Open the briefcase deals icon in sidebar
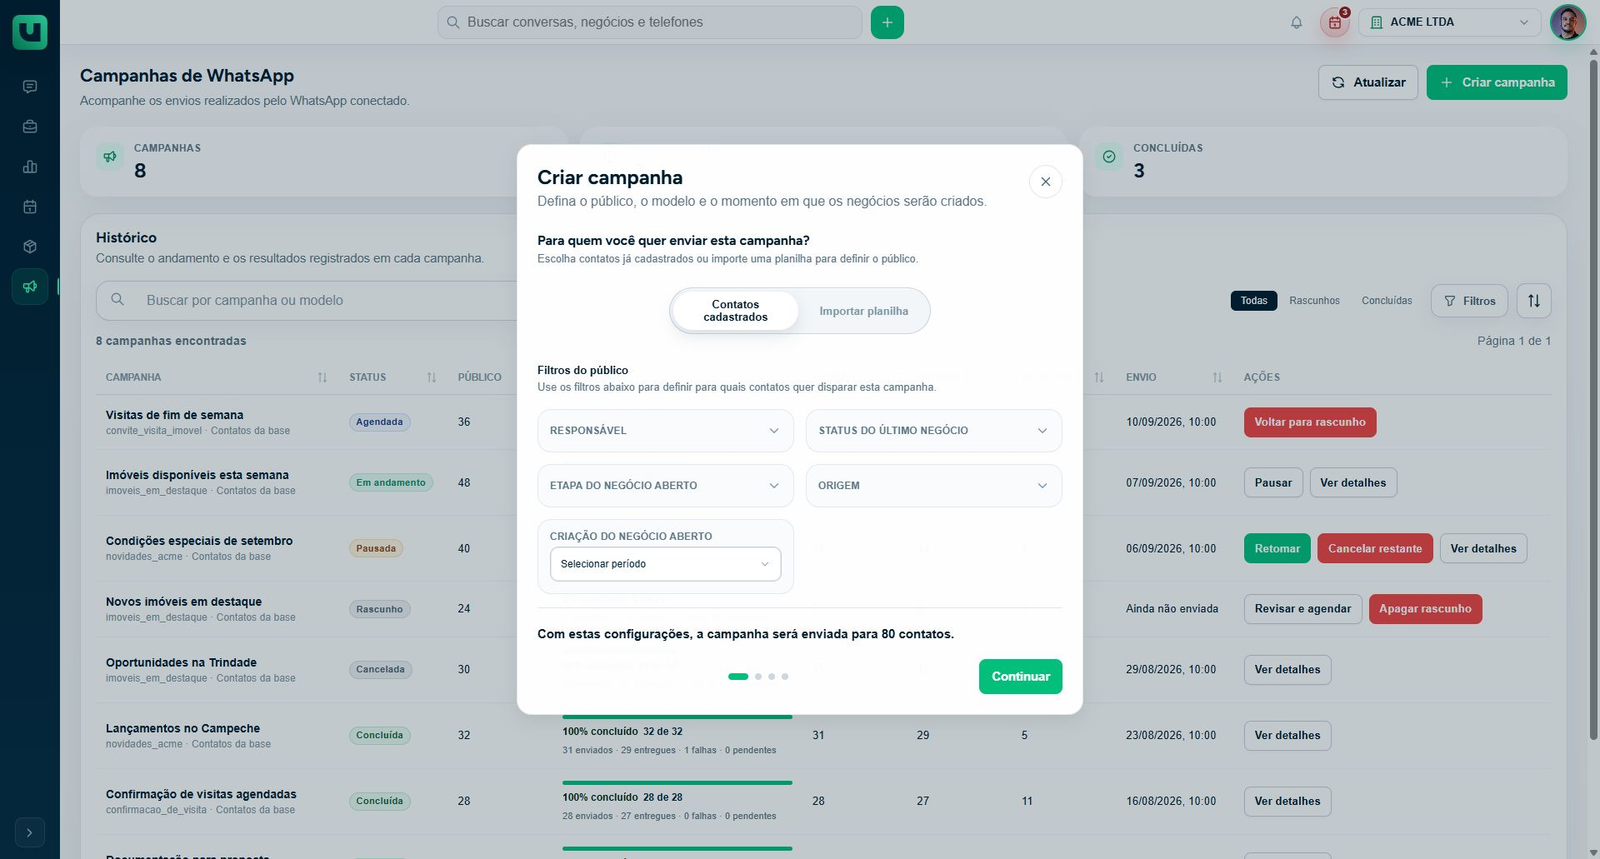Screen dimensions: 1600x859 30,127
